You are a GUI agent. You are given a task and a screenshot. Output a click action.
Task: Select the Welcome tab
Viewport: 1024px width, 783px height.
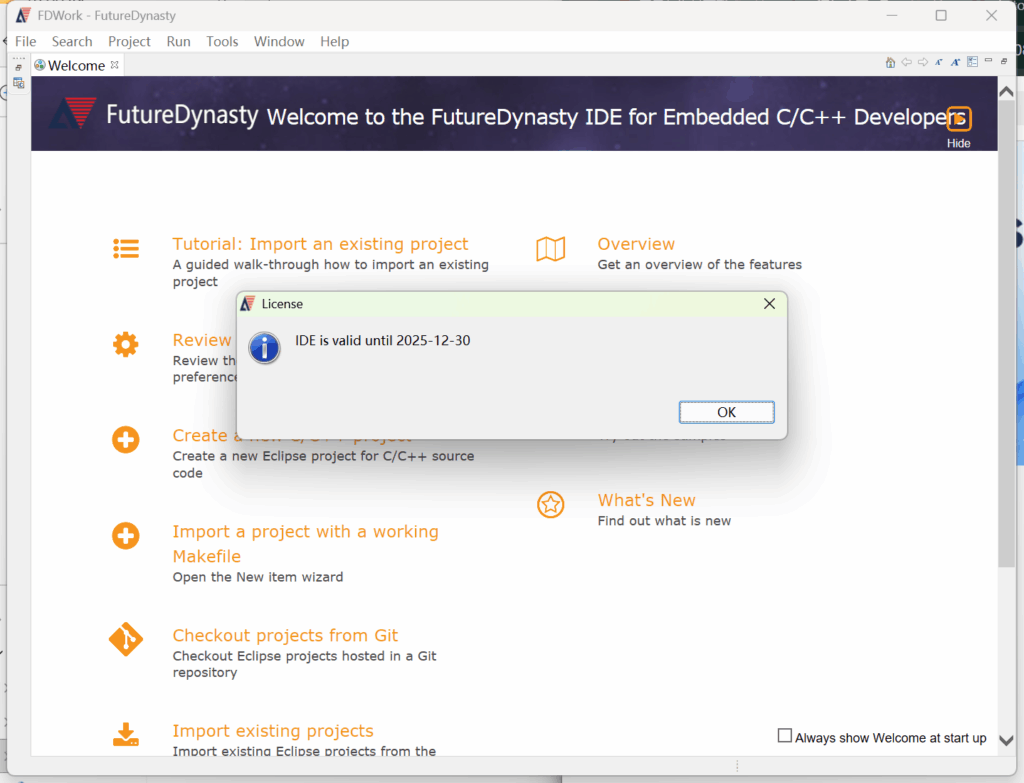point(76,65)
